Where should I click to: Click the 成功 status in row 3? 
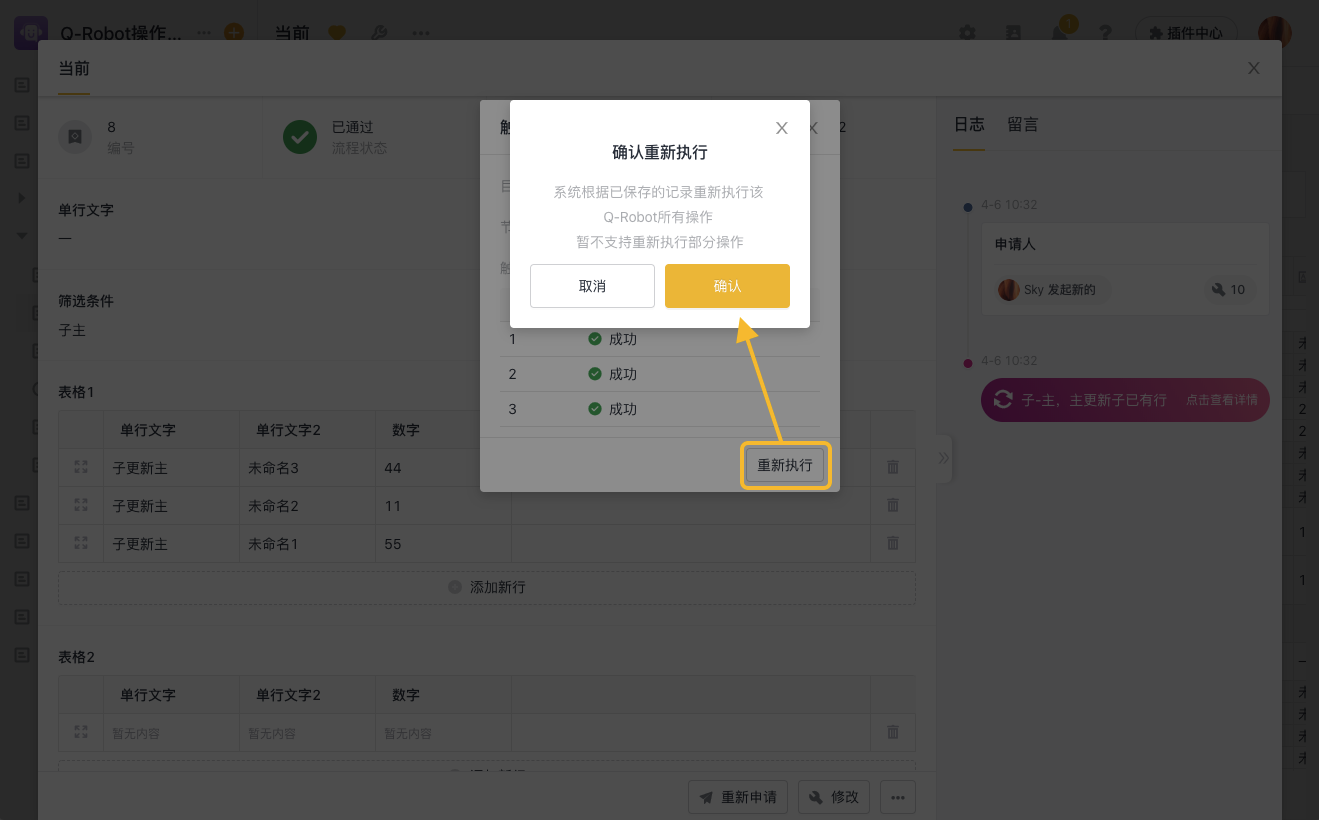613,409
